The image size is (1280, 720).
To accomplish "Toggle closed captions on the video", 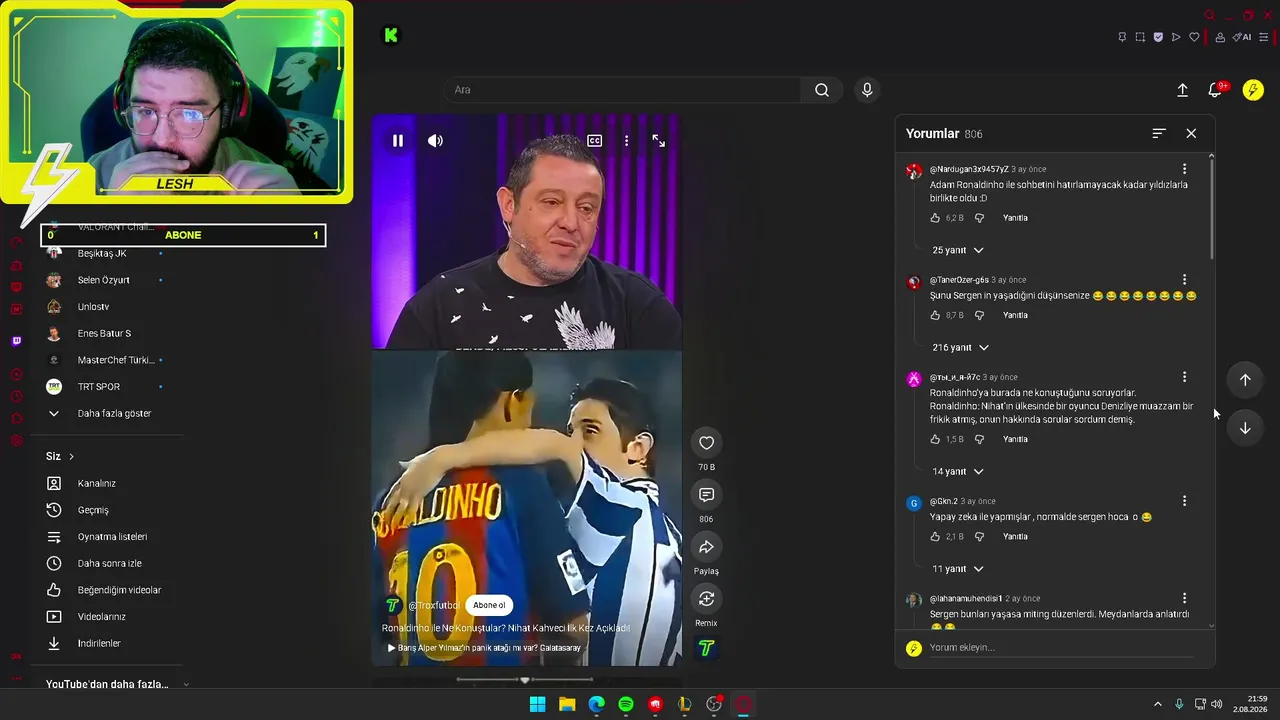I will click(595, 141).
